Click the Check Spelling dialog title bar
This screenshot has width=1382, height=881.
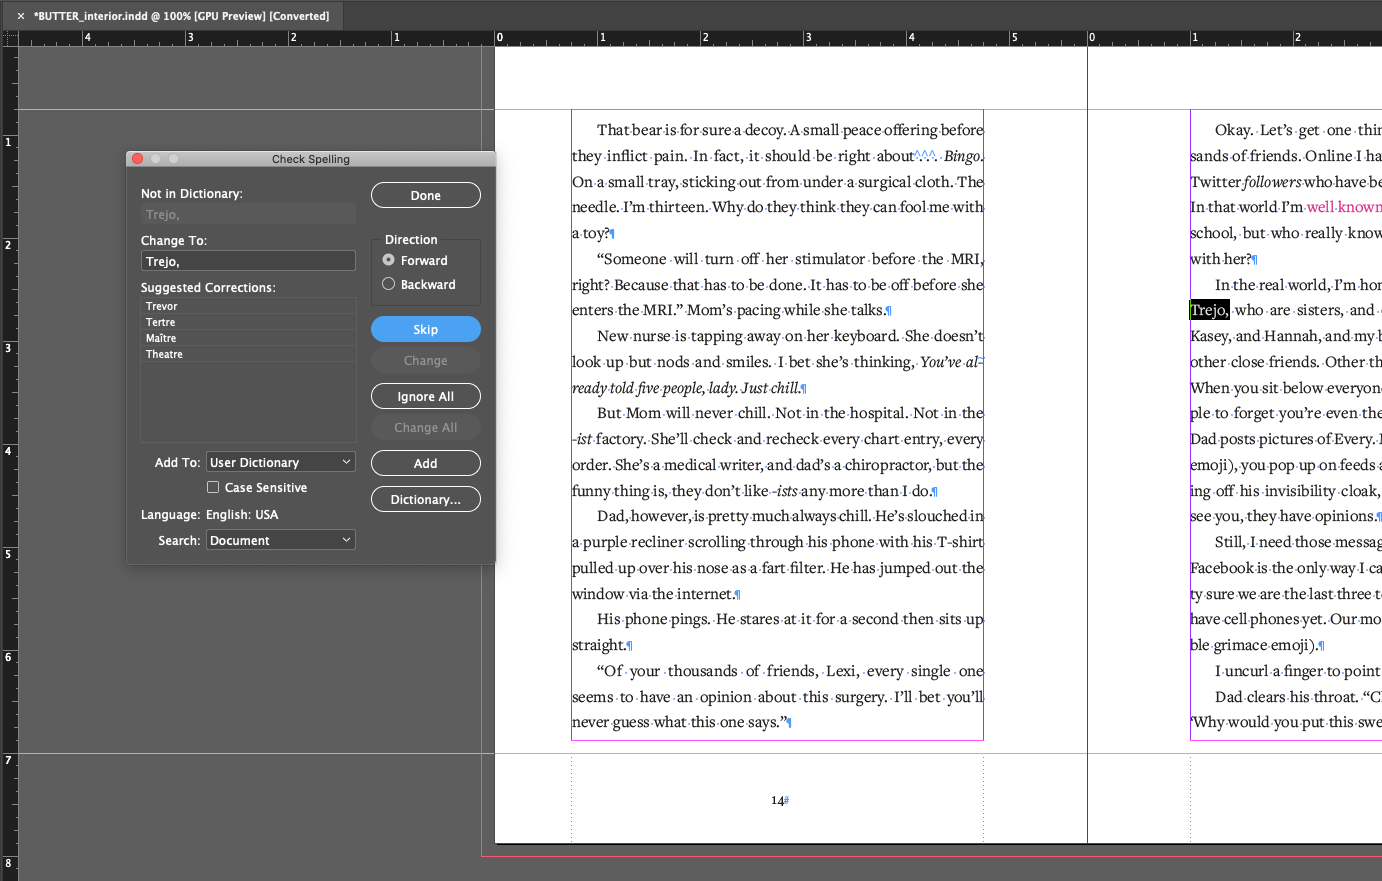(312, 158)
